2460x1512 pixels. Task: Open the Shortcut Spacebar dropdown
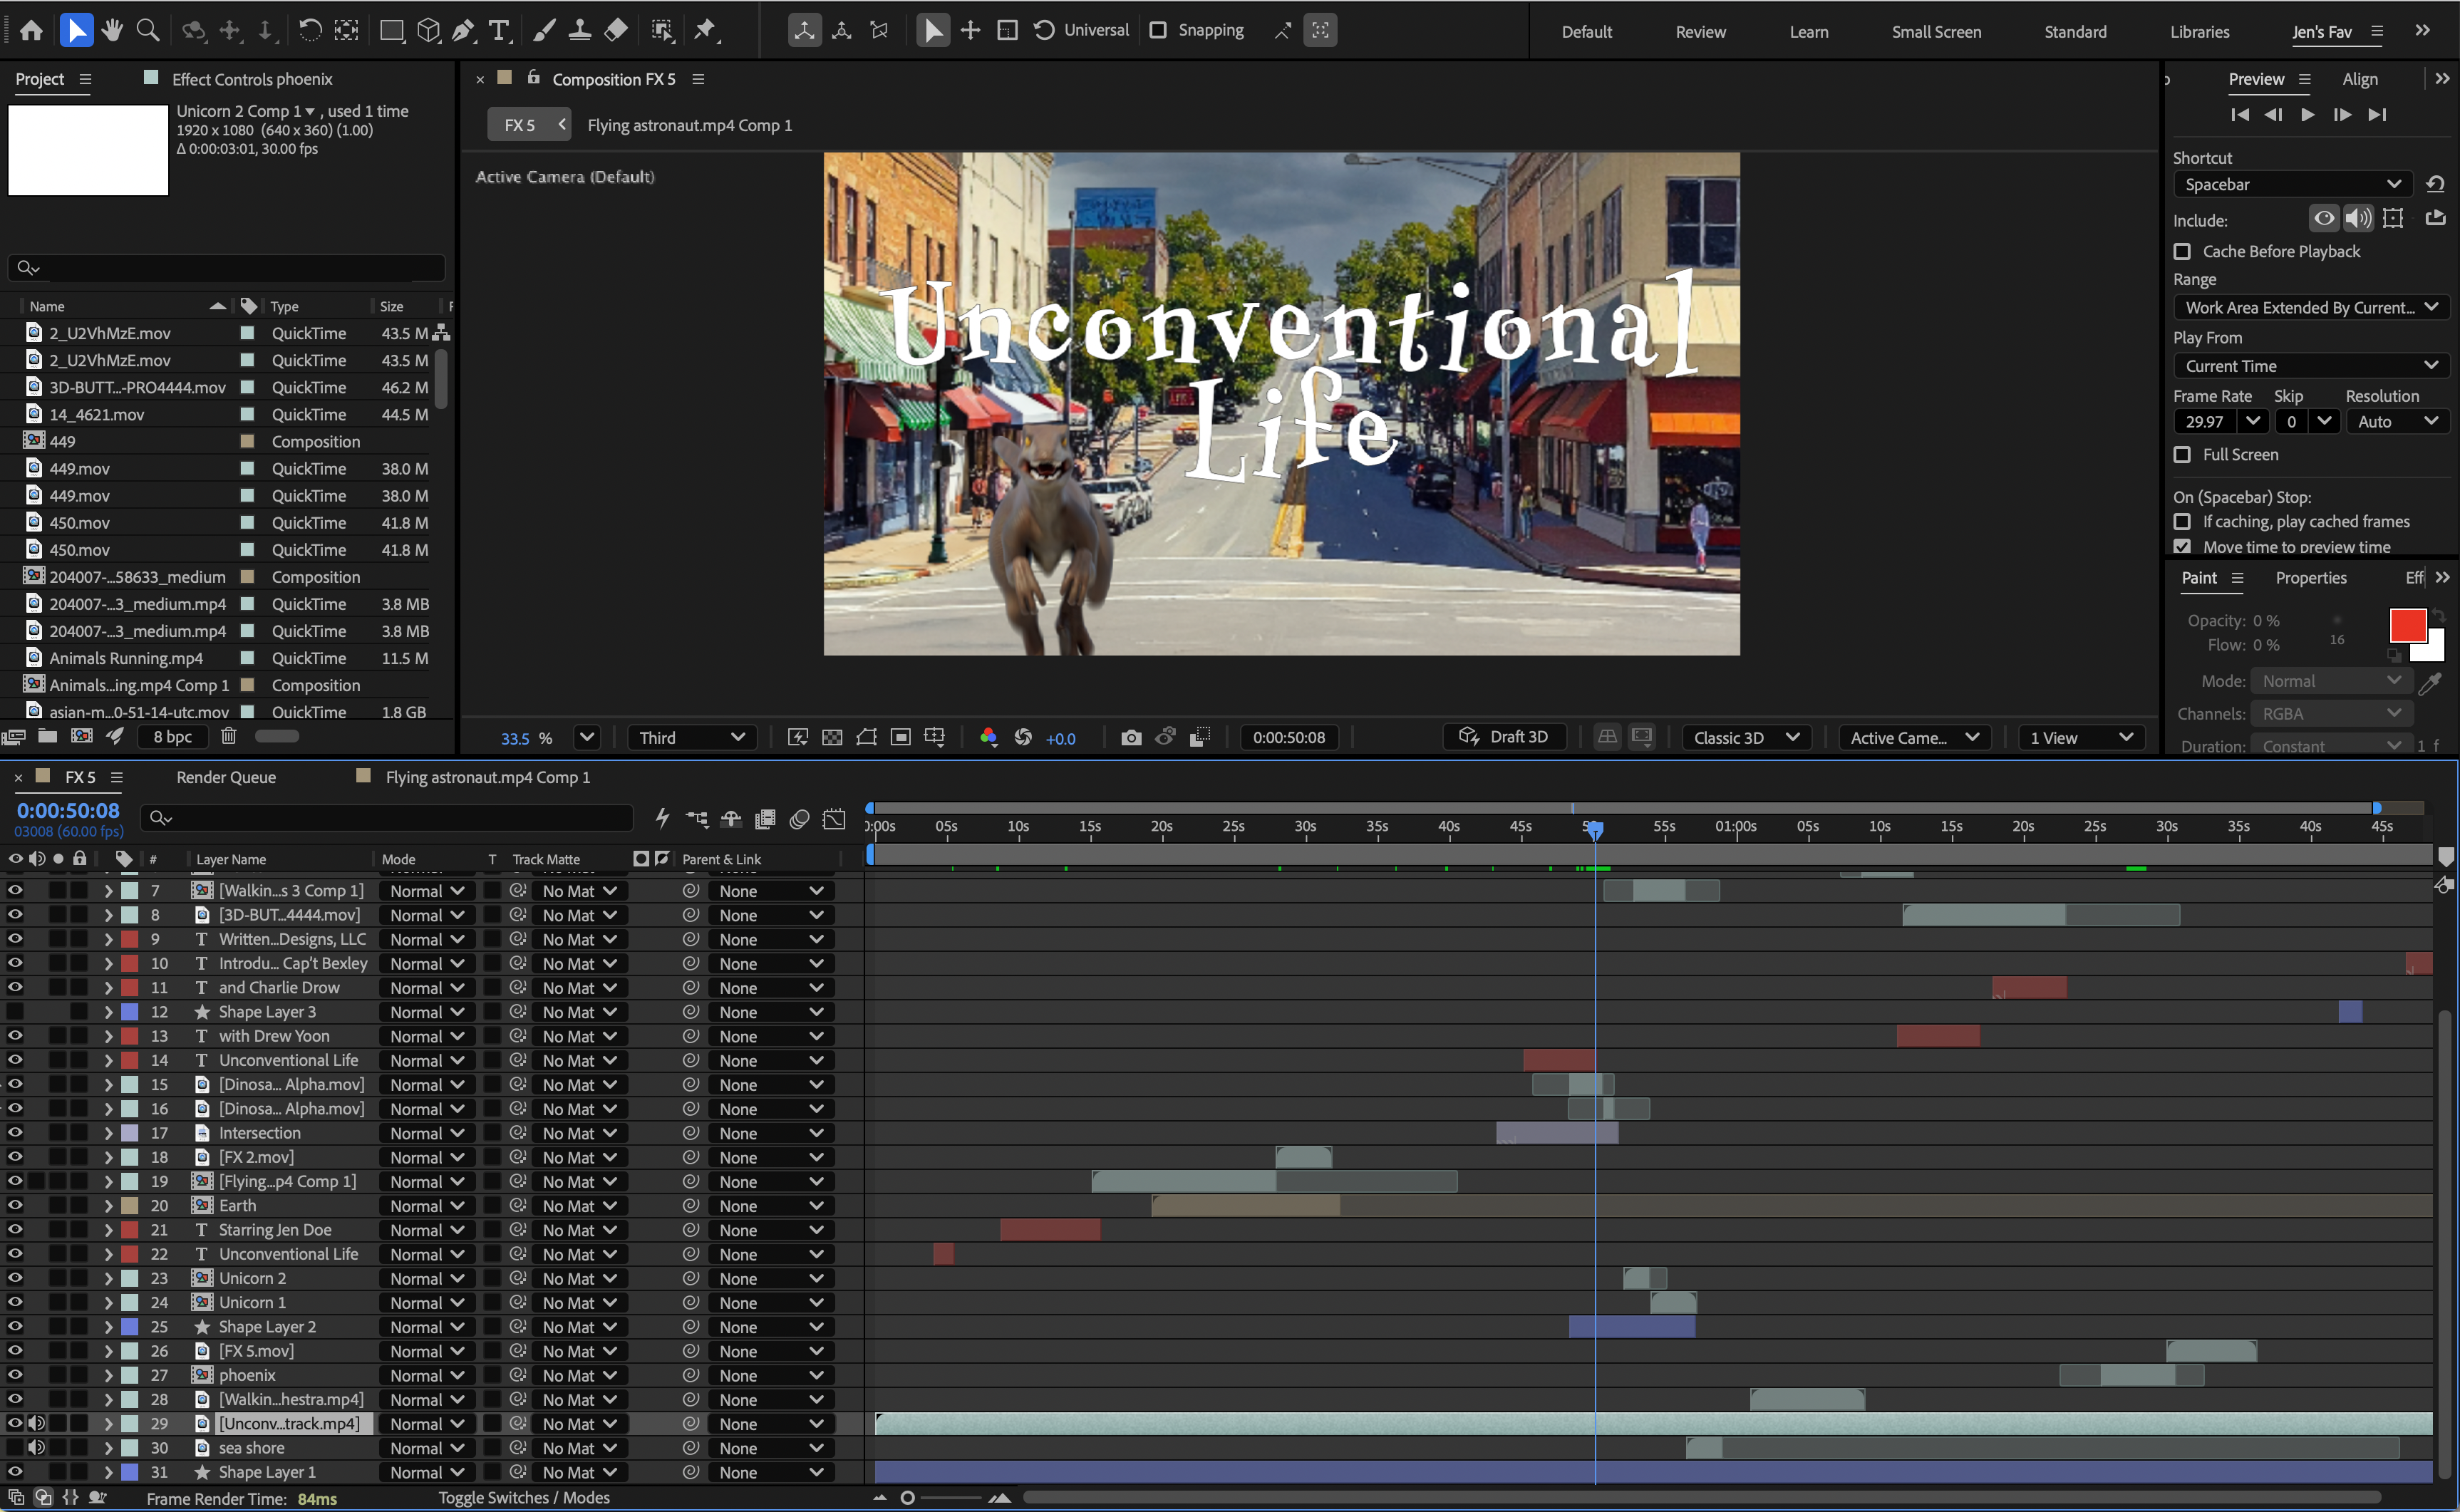coord(2293,184)
